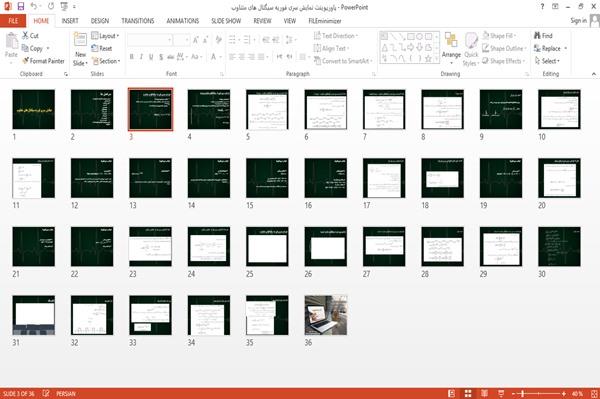Click the Undo arrow icon
Screen dimensions: 600x399
coord(34,6)
